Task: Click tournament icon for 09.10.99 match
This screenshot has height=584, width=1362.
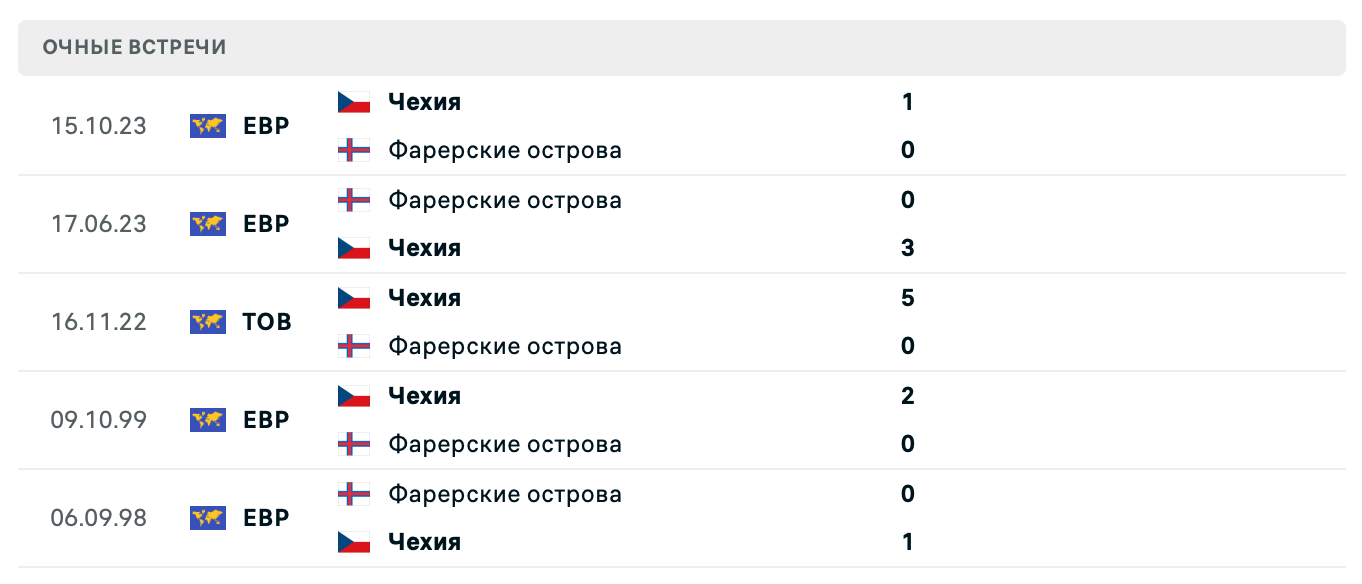Action: pos(208,420)
